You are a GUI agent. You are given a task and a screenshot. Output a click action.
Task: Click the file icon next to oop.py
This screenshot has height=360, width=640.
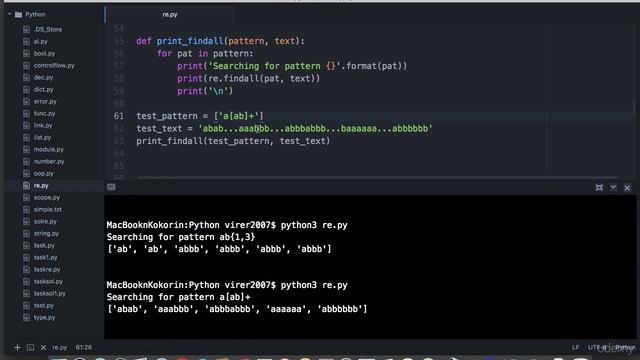27,174
